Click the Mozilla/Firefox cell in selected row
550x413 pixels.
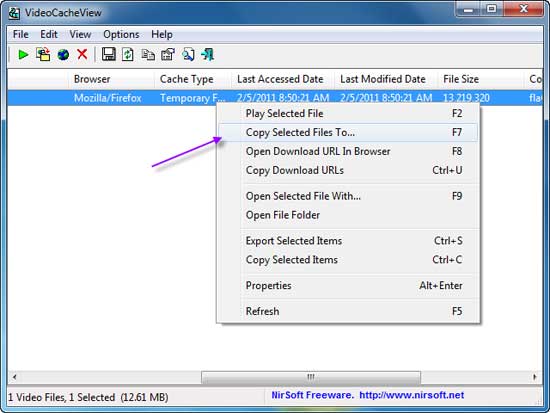click(108, 98)
